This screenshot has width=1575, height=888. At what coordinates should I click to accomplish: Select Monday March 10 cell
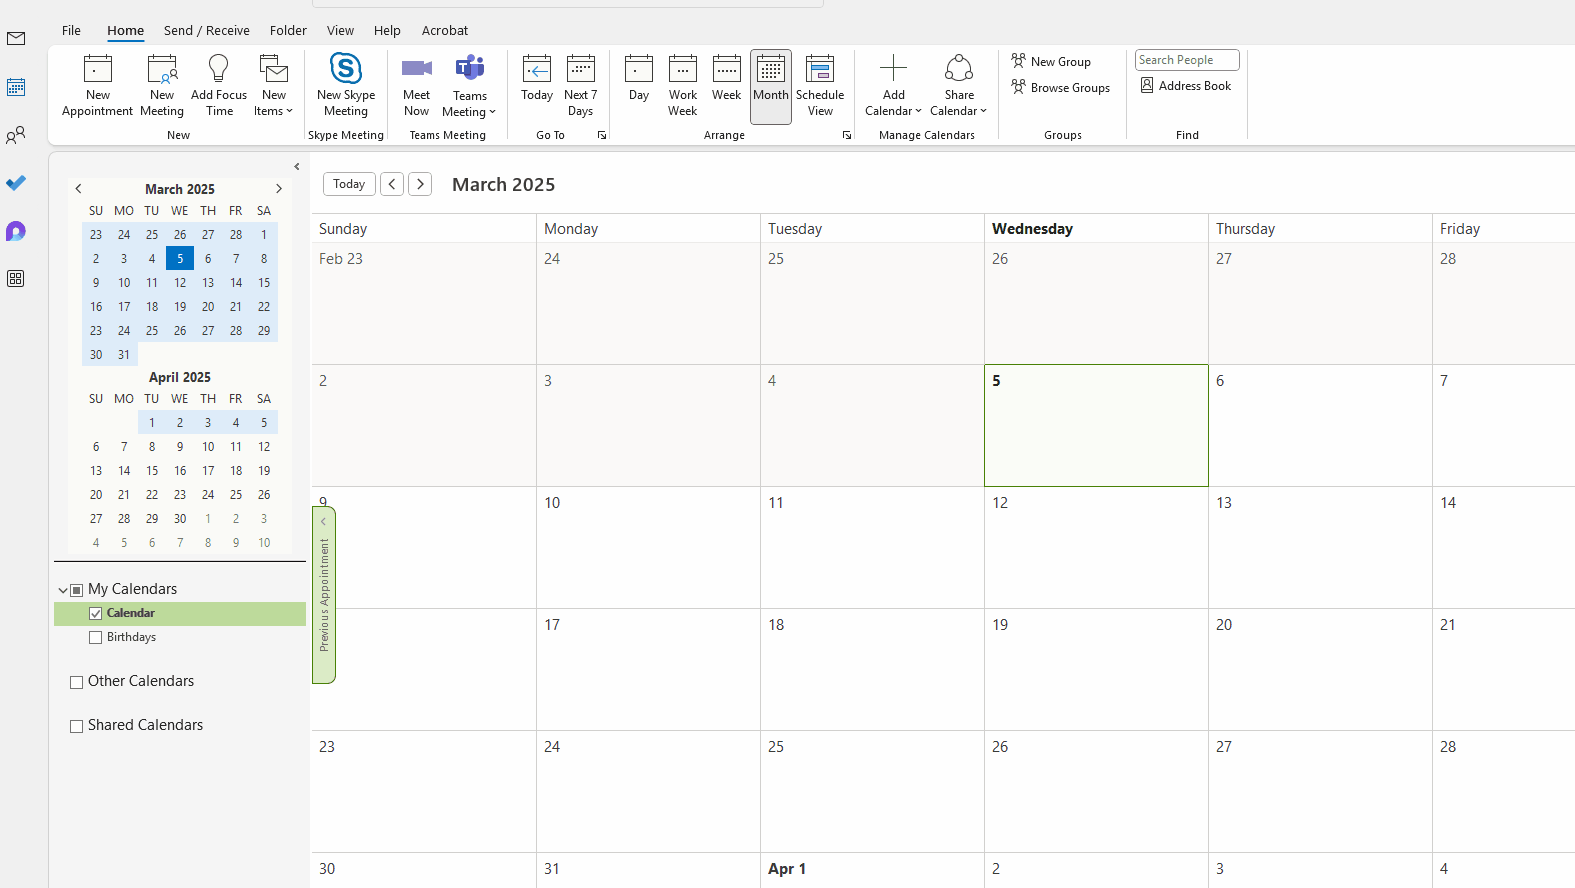click(x=648, y=547)
